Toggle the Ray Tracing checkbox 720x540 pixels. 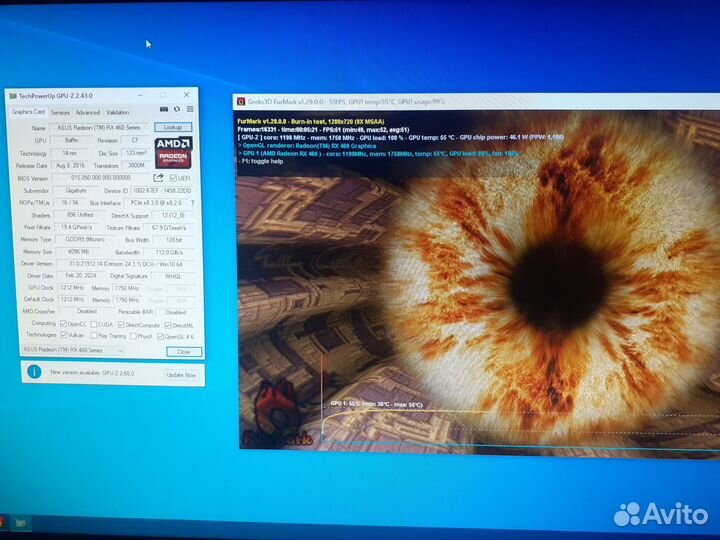click(94, 336)
